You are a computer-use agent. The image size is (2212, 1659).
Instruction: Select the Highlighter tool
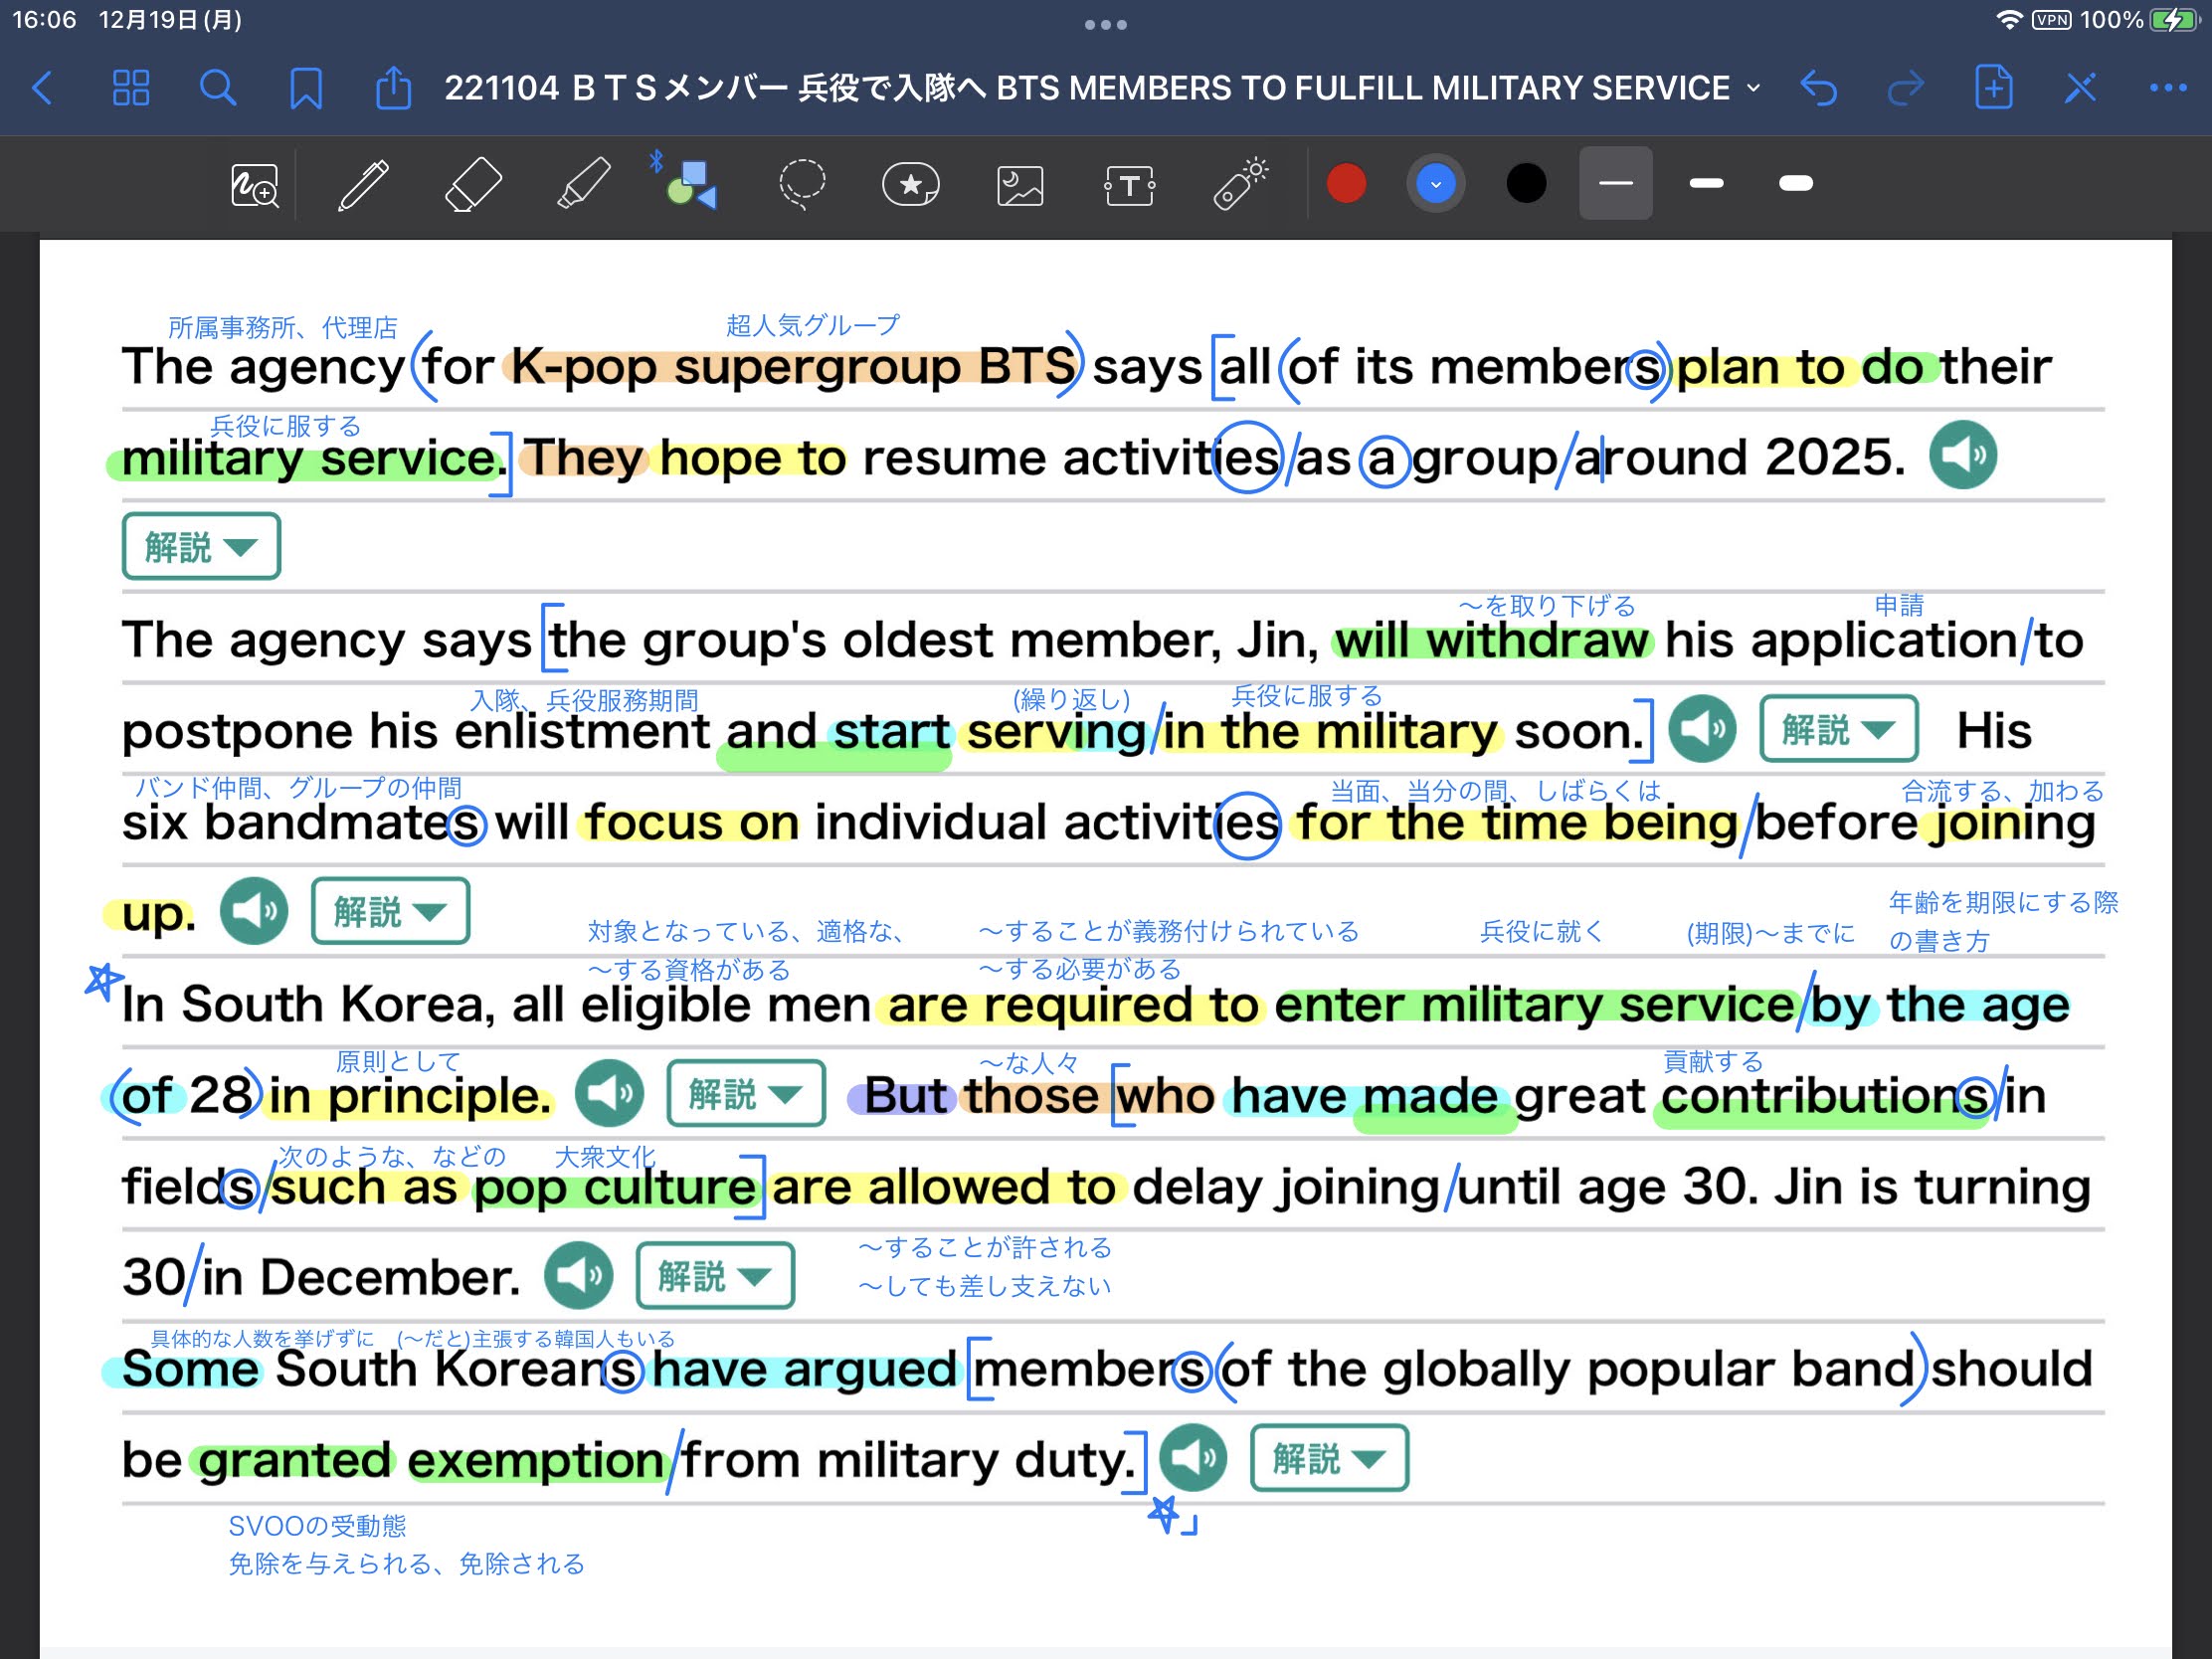click(x=583, y=185)
